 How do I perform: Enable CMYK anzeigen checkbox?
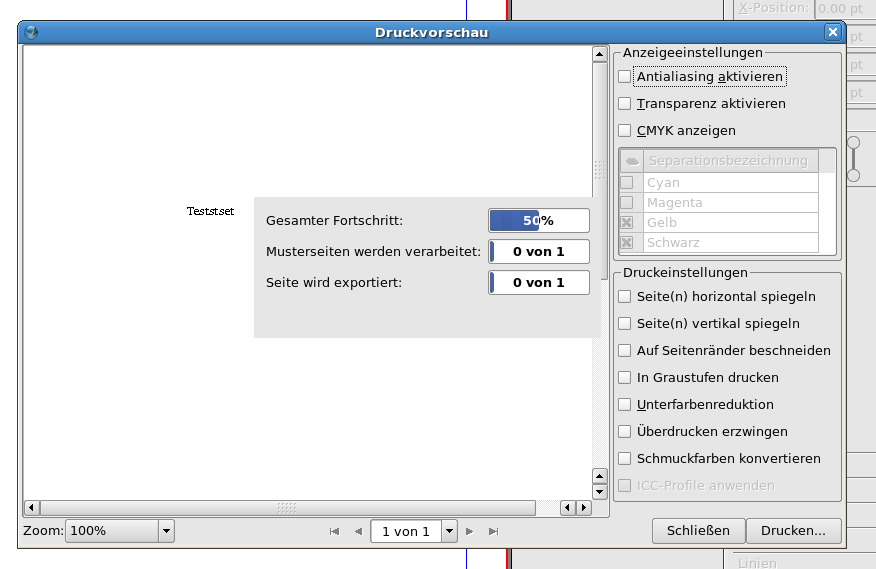625,131
